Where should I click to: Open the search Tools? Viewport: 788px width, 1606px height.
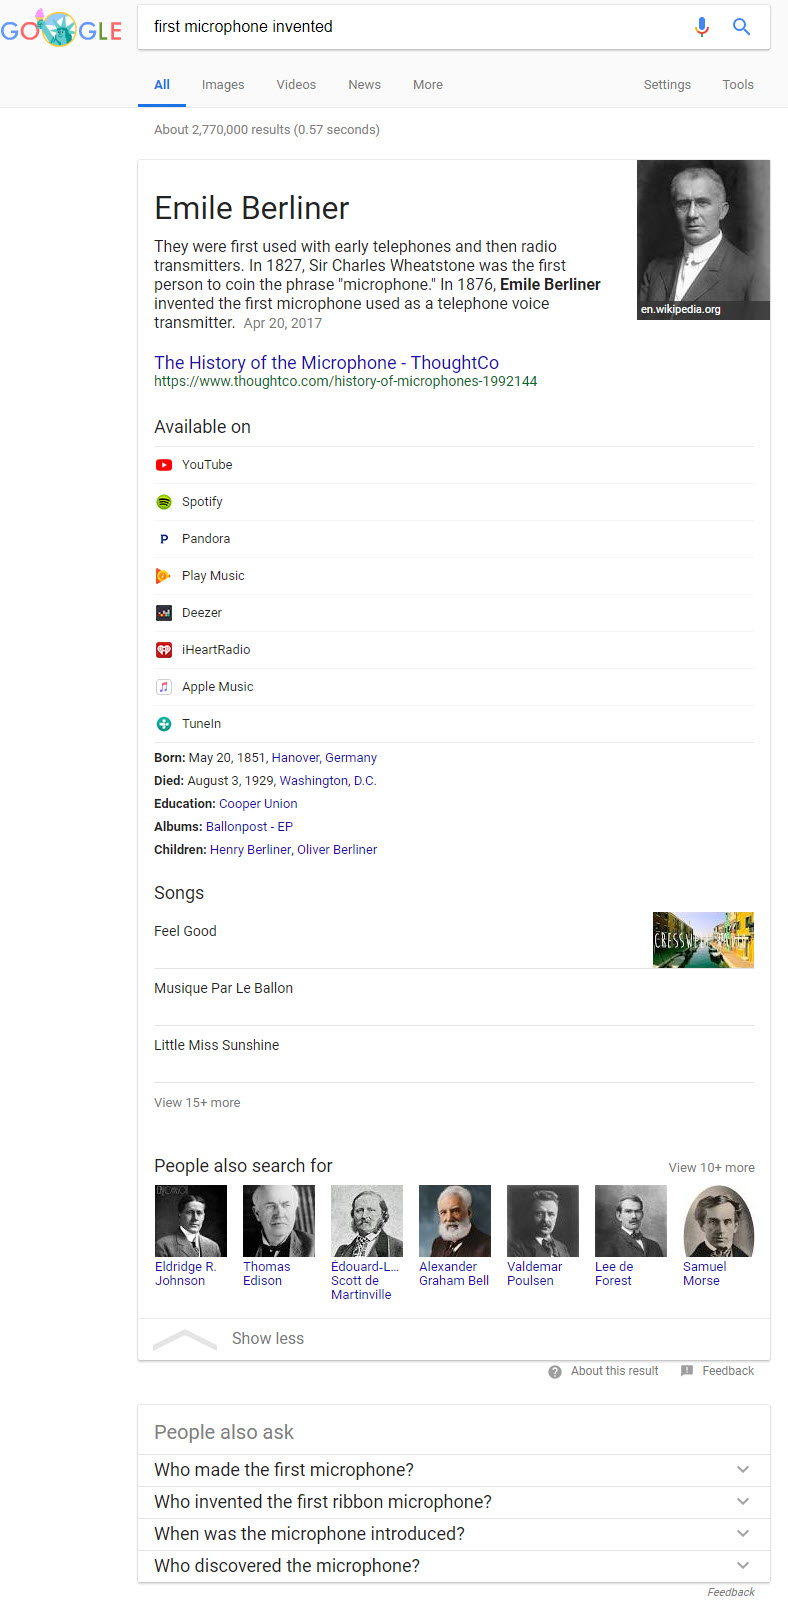point(738,85)
